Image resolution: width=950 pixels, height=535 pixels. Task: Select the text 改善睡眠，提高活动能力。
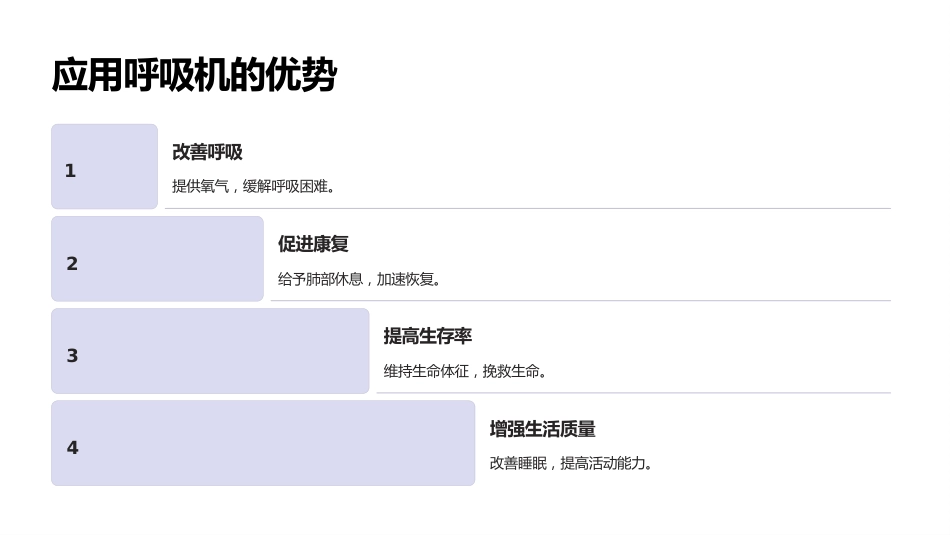pos(571,463)
